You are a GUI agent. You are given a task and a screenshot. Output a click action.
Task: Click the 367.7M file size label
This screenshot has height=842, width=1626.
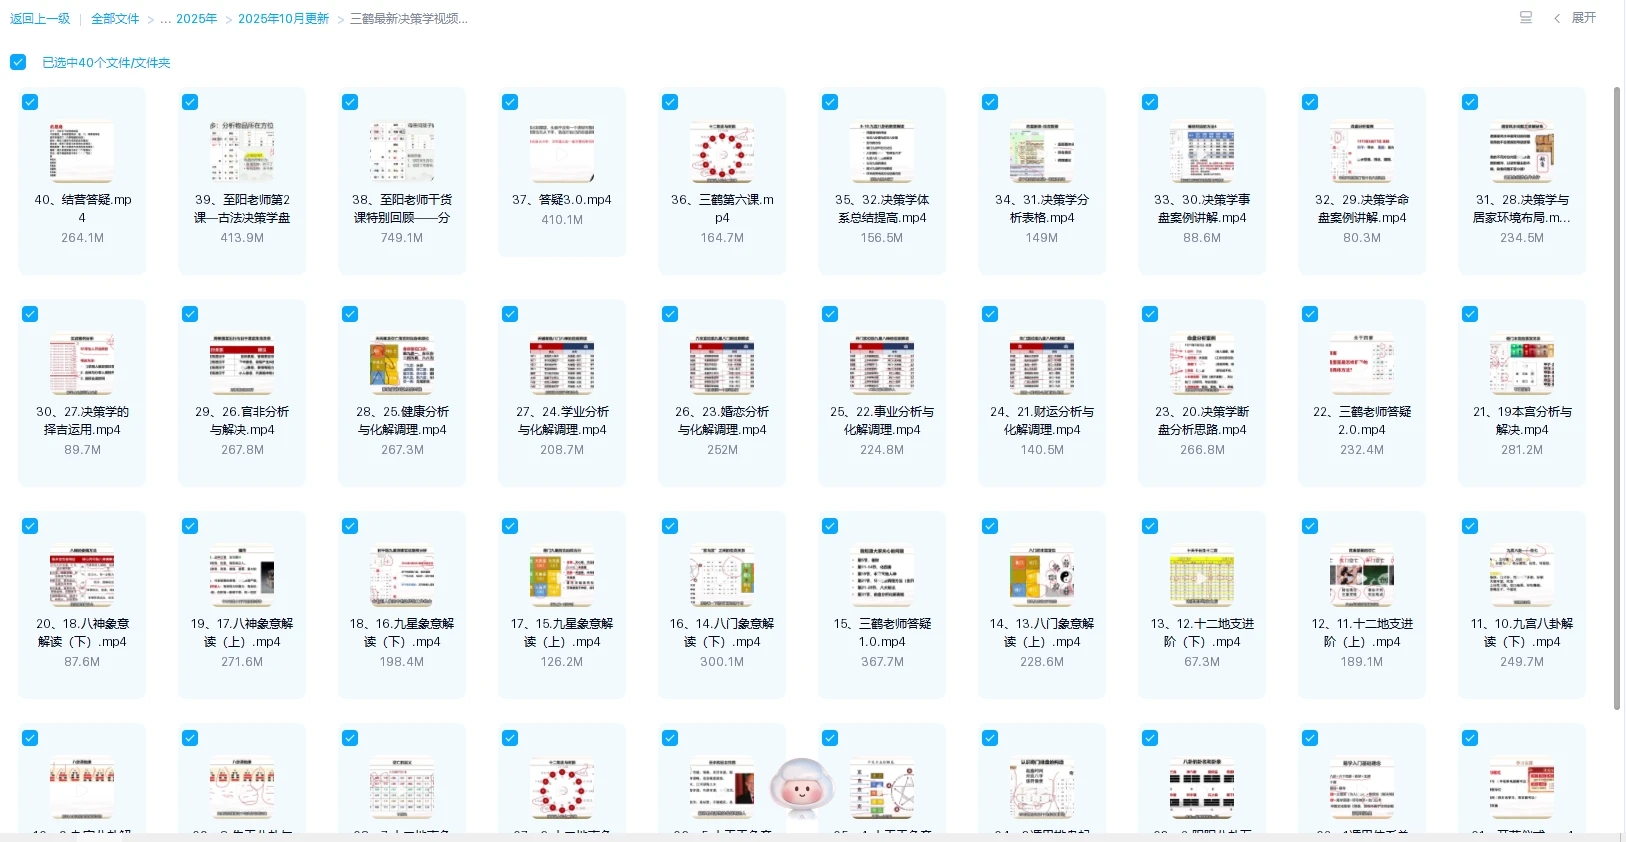[x=882, y=662]
